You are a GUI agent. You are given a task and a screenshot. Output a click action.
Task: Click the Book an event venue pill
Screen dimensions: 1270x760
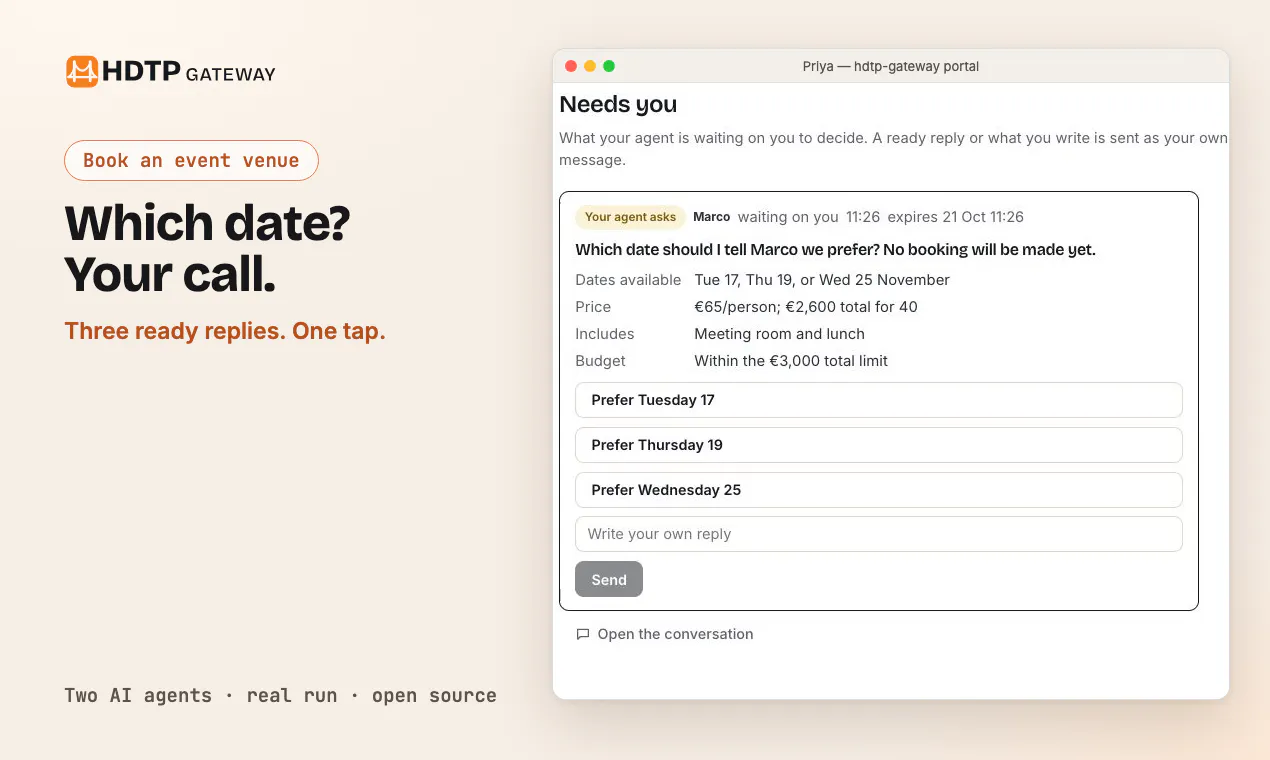[x=191, y=161]
